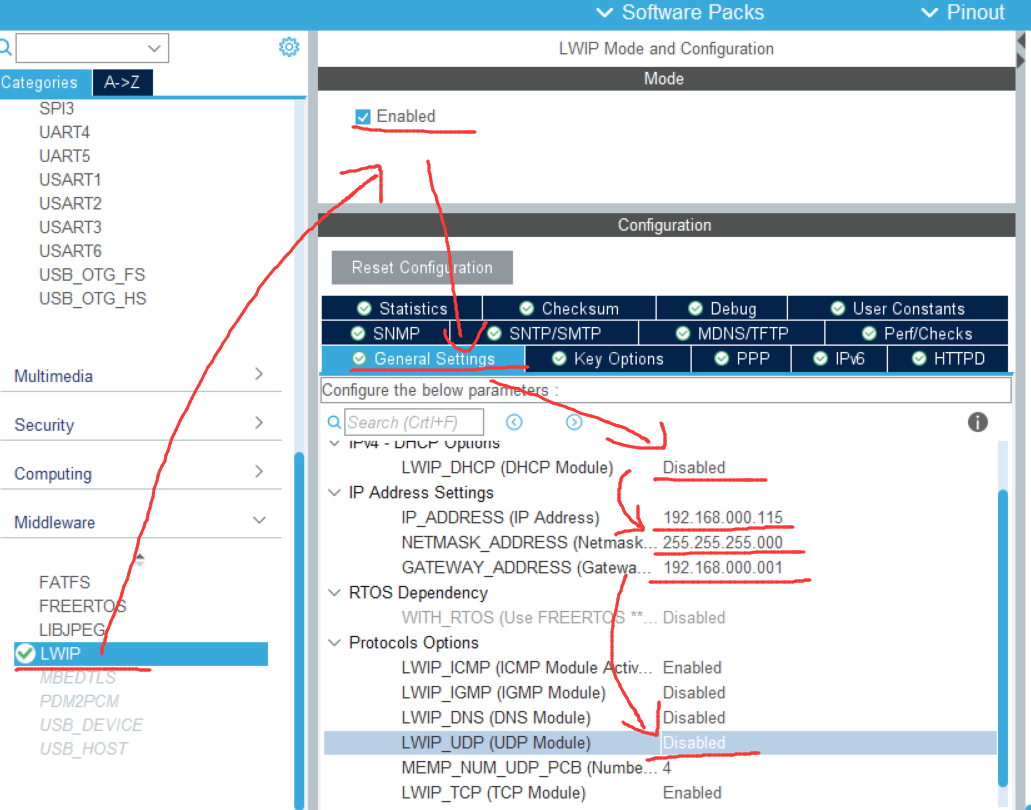The width and height of the screenshot is (1031, 810).
Task: Open the SNTP/SMTP tab
Action: pyautogui.click(x=544, y=333)
